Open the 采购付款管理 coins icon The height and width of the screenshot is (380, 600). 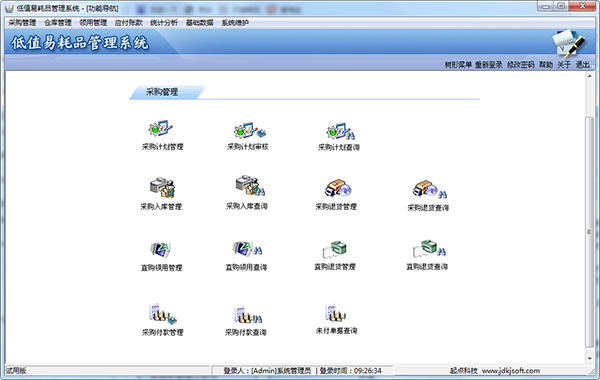click(x=163, y=314)
